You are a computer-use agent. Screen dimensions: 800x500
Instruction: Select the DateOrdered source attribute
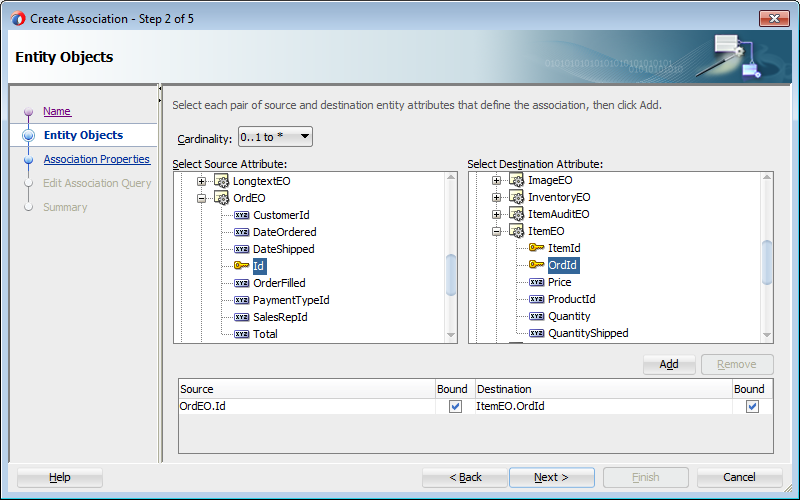(285, 232)
